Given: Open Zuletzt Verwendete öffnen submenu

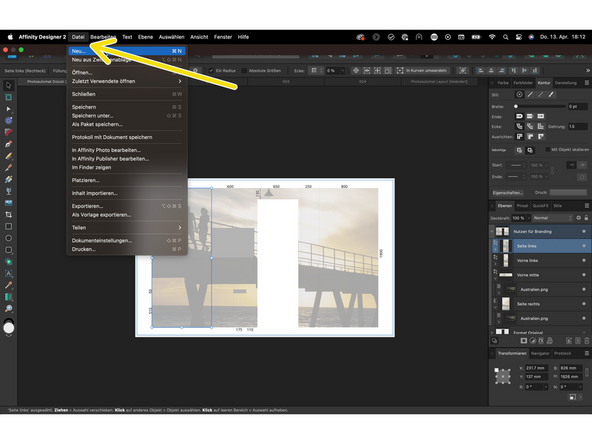Looking at the screenshot, I should click(x=126, y=81).
